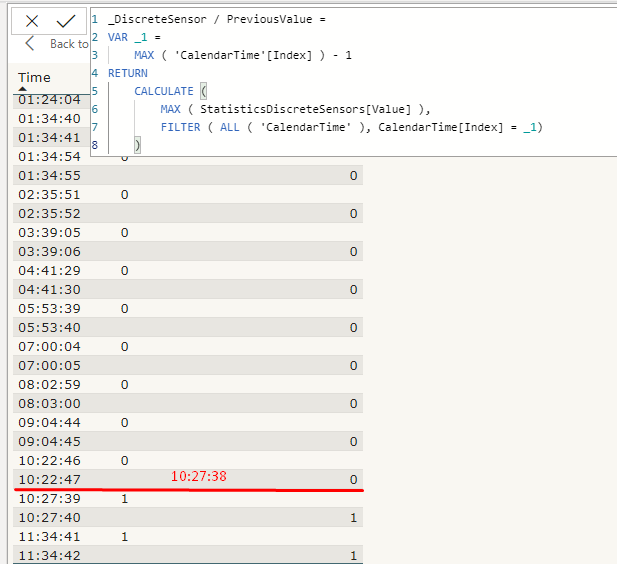
Task: Cancel the formula edit with the X icon
Action: pos(32,21)
